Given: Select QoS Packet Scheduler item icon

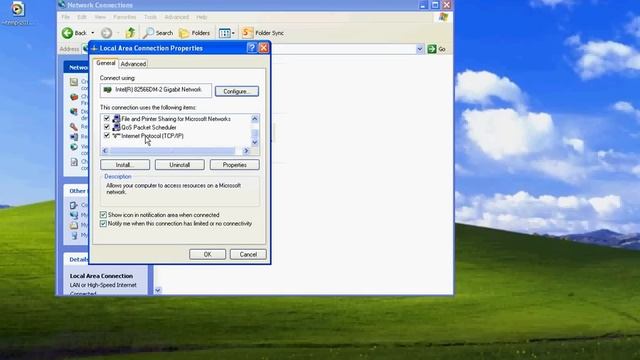Looking at the screenshot, I should coord(116,127).
